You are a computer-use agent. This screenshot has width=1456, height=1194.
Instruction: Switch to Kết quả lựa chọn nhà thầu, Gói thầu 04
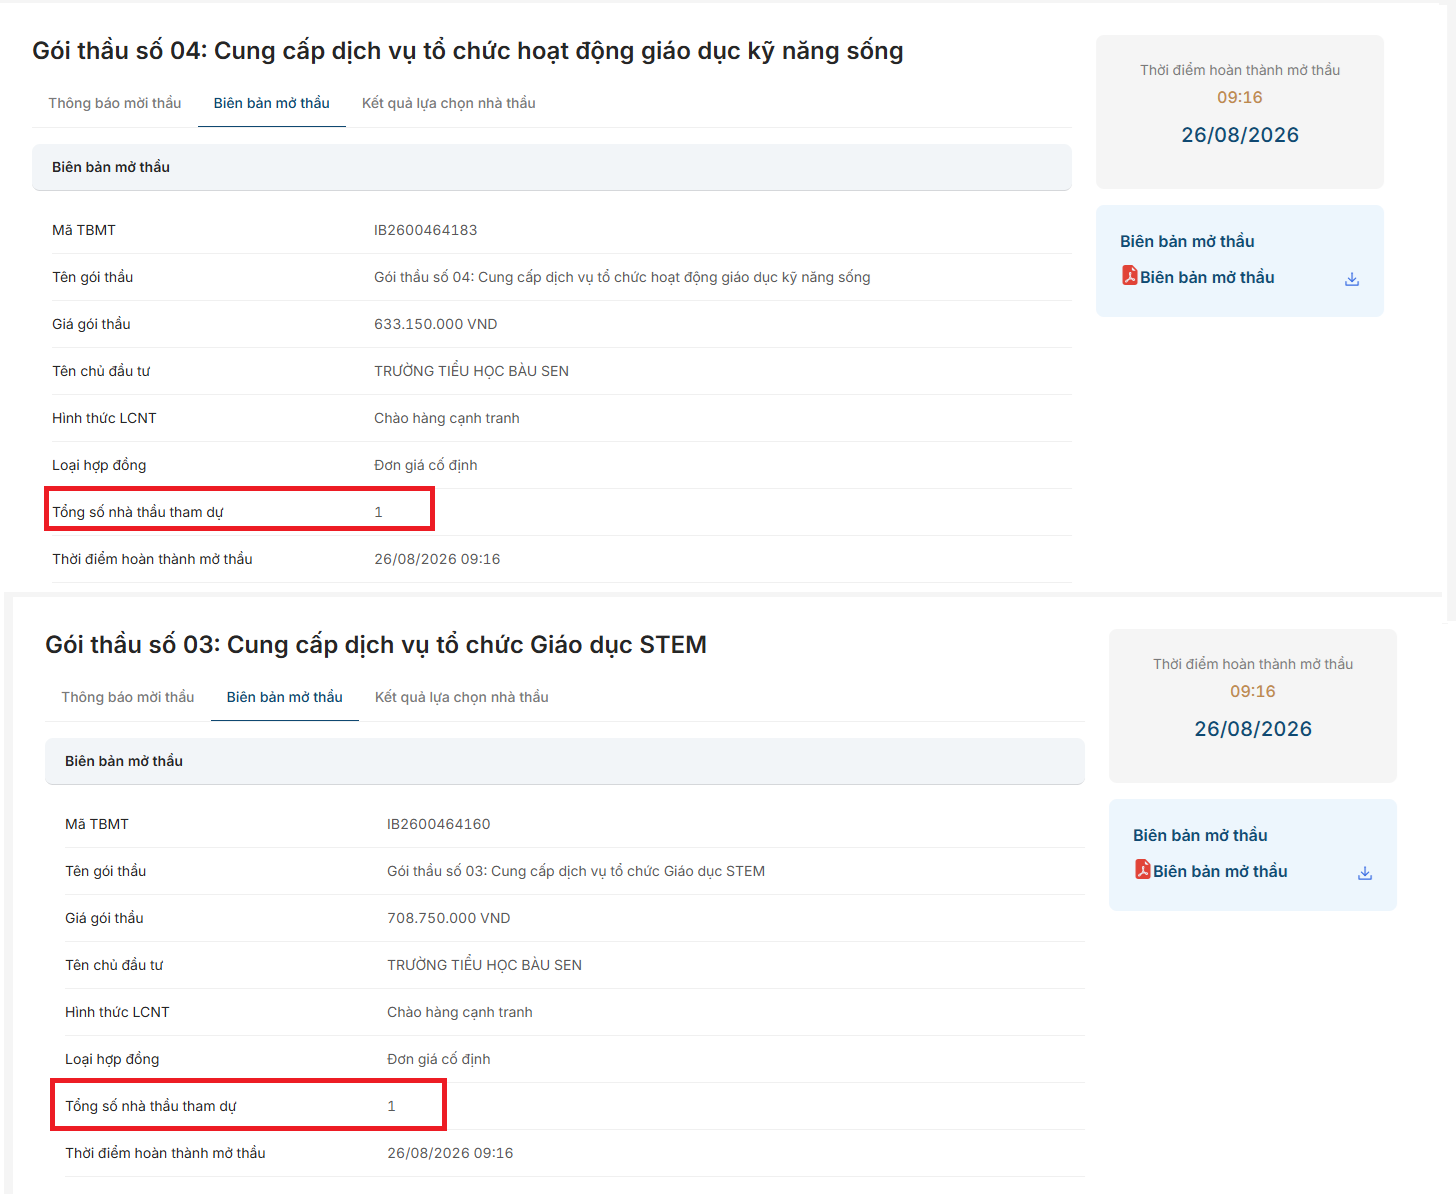[449, 103]
